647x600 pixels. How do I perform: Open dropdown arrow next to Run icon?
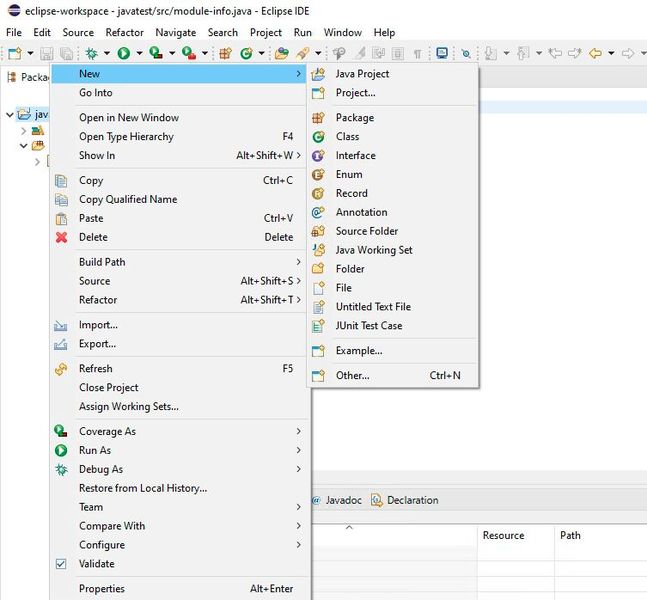click(139, 53)
